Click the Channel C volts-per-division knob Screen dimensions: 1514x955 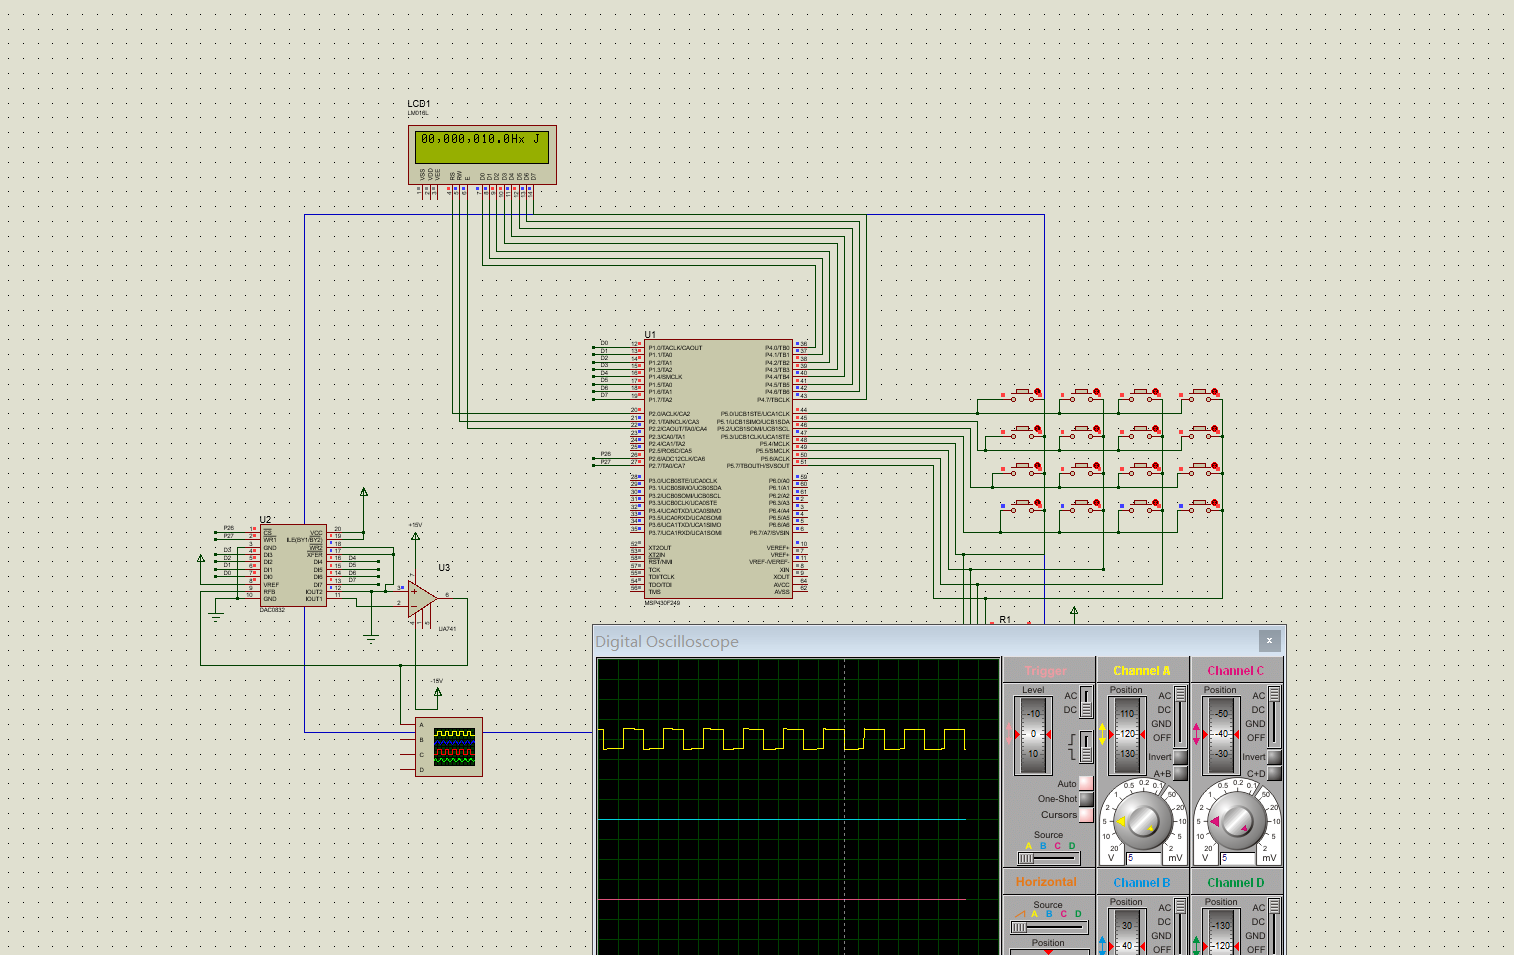[x=1236, y=821]
